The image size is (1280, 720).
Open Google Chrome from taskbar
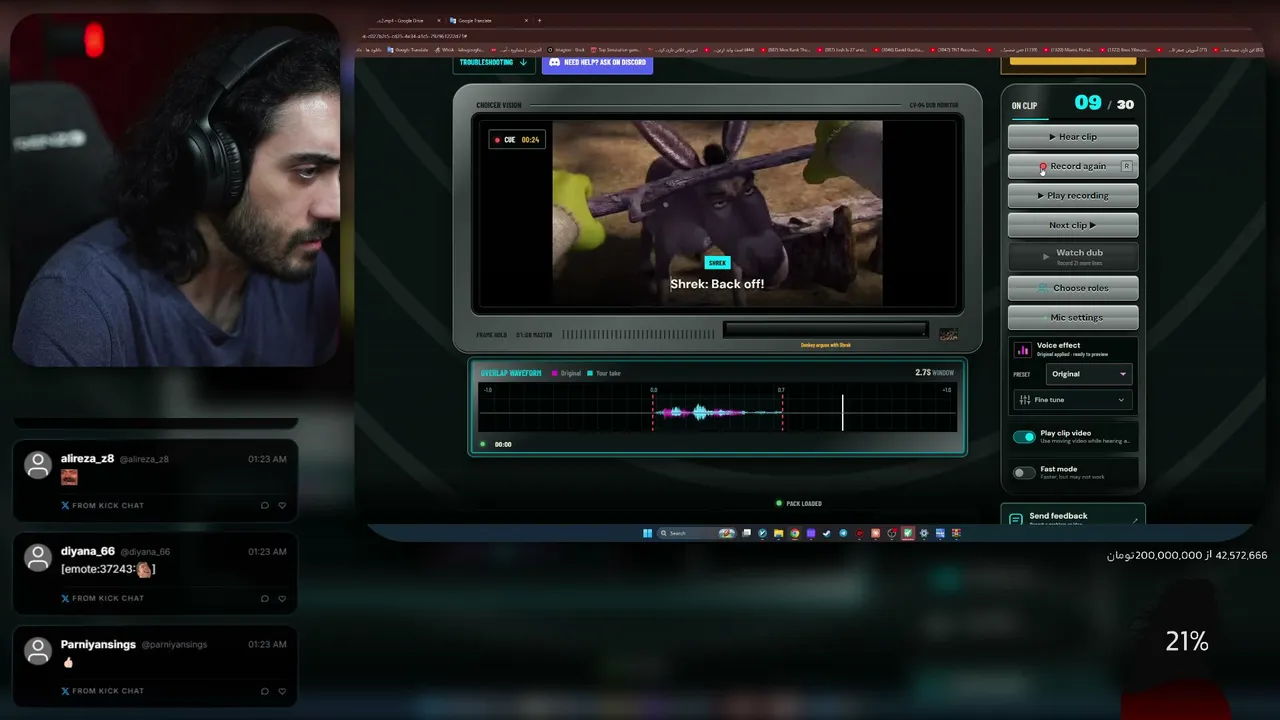[x=794, y=533]
